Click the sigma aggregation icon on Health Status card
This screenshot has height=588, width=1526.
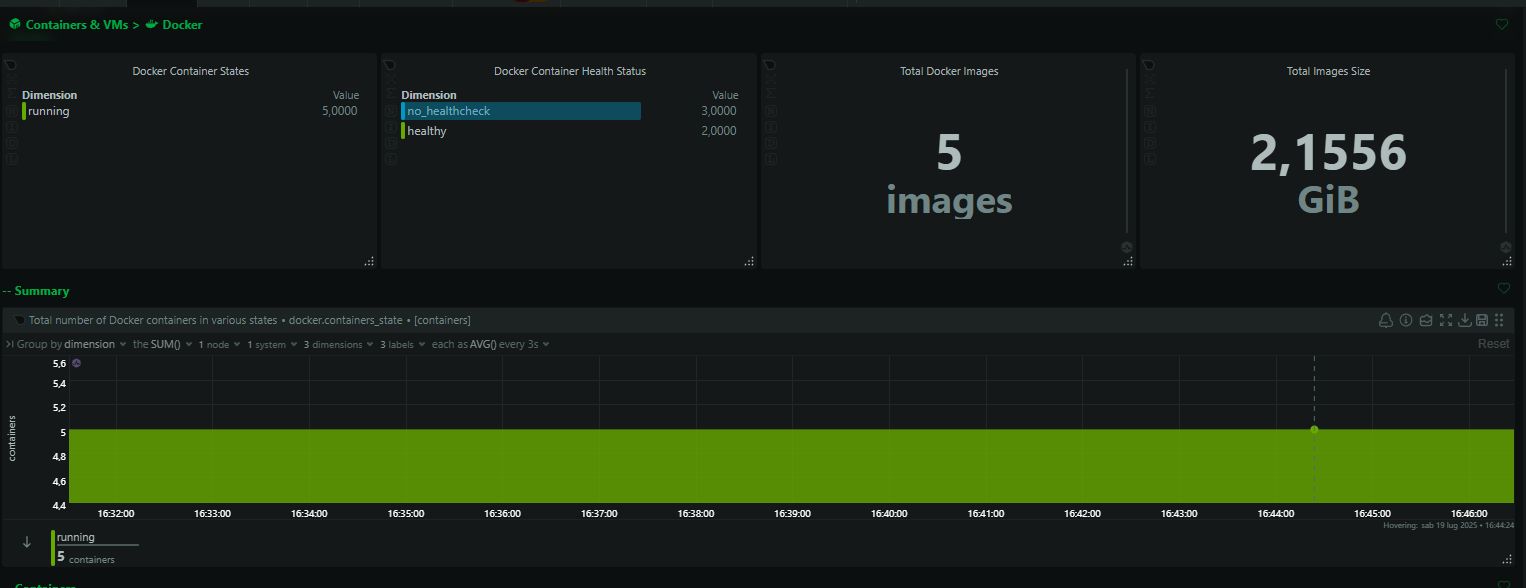[391, 94]
